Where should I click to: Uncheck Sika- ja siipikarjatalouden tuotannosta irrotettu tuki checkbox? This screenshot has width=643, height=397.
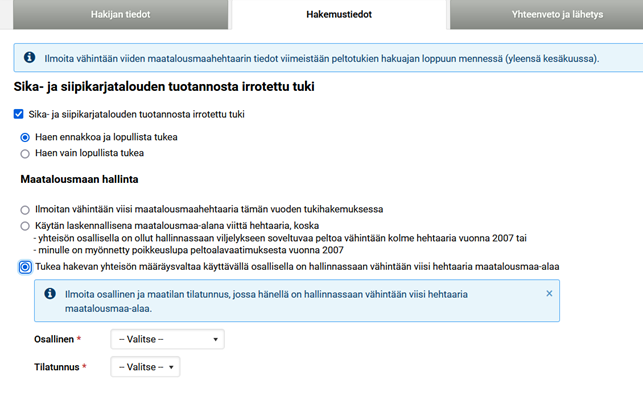(18, 114)
